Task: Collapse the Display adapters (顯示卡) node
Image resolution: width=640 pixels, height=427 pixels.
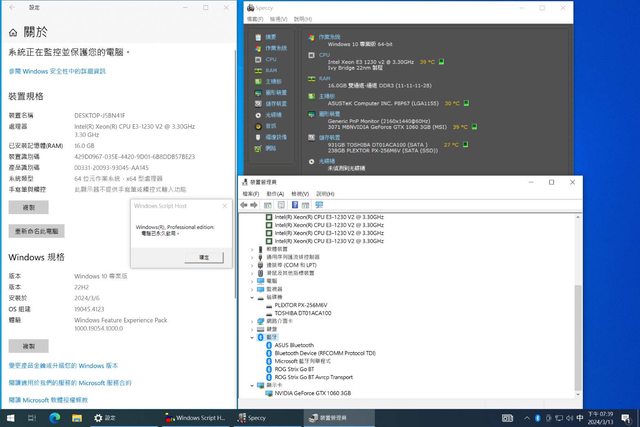Action: 252,385
